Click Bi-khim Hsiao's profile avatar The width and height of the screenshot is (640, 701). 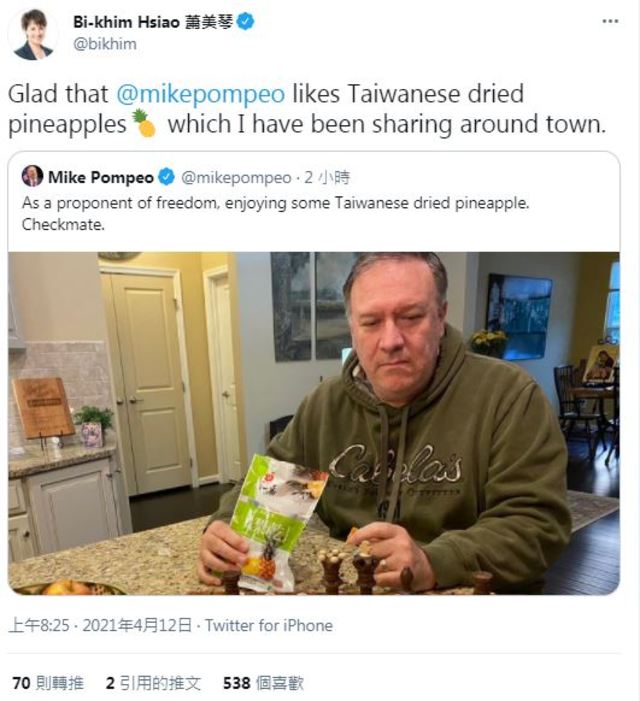click(x=33, y=34)
